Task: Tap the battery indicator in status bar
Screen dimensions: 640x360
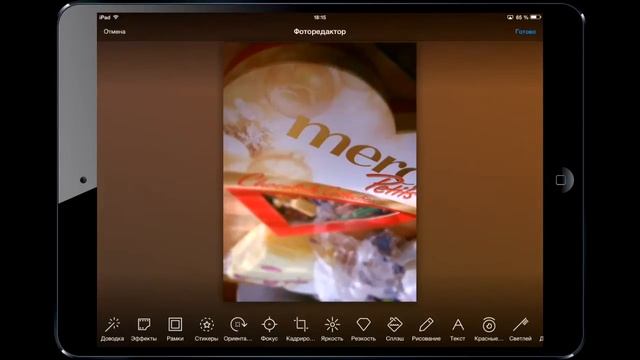Action: (536, 17)
